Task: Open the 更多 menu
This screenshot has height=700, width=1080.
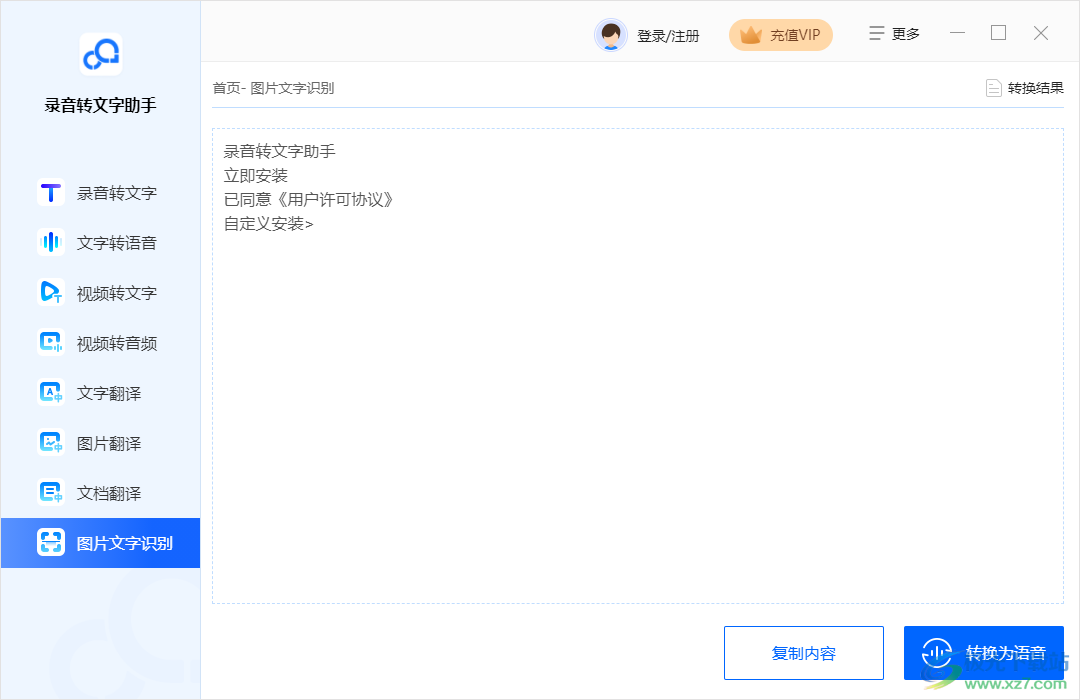Action: pos(893,32)
